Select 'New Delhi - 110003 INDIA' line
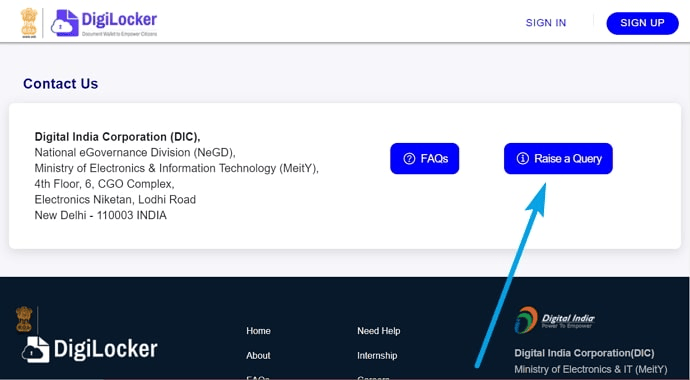The width and height of the screenshot is (690, 380). pyautogui.click(x=101, y=216)
